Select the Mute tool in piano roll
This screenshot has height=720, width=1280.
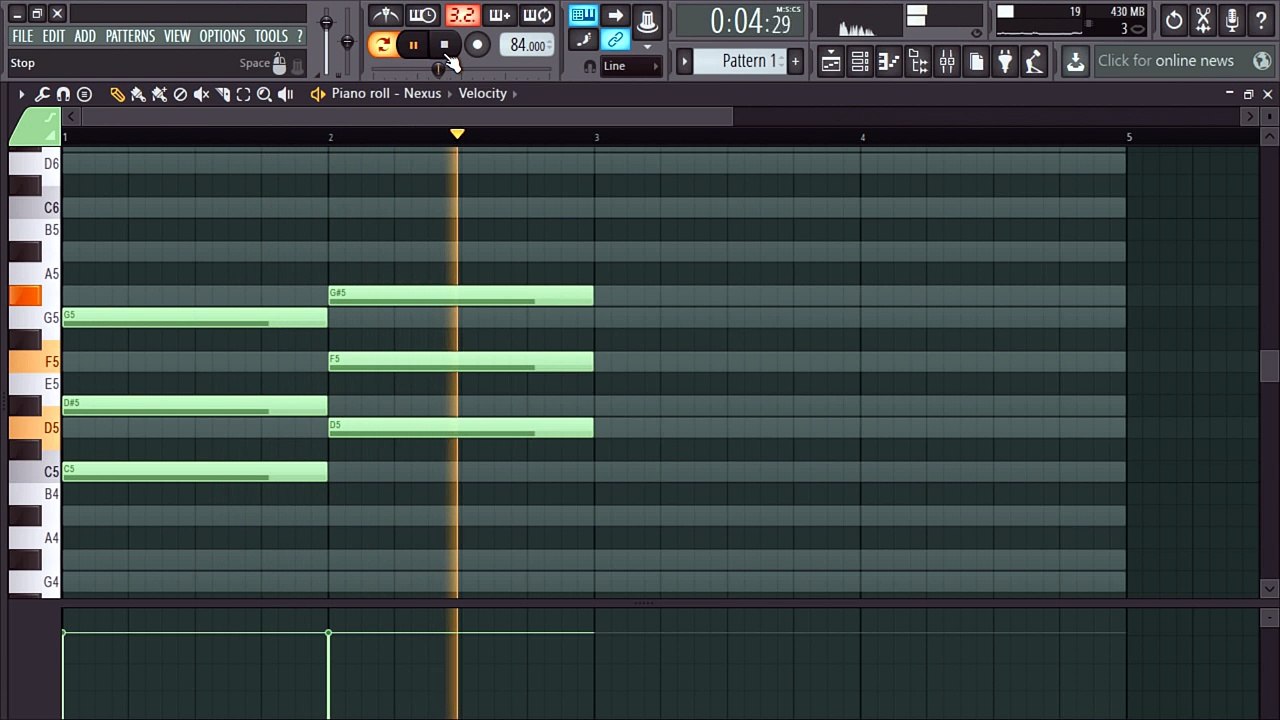click(x=201, y=94)
